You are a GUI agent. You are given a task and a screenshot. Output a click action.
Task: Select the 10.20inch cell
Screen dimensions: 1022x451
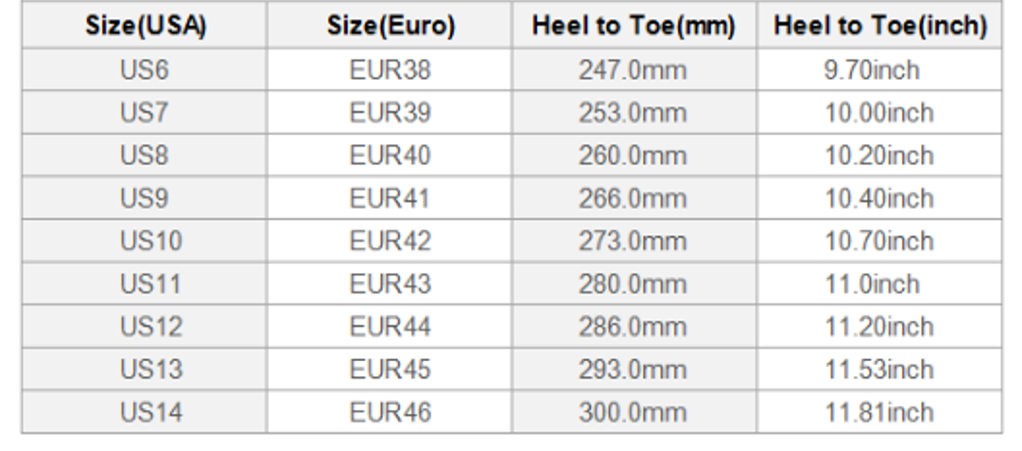point(879,156)
